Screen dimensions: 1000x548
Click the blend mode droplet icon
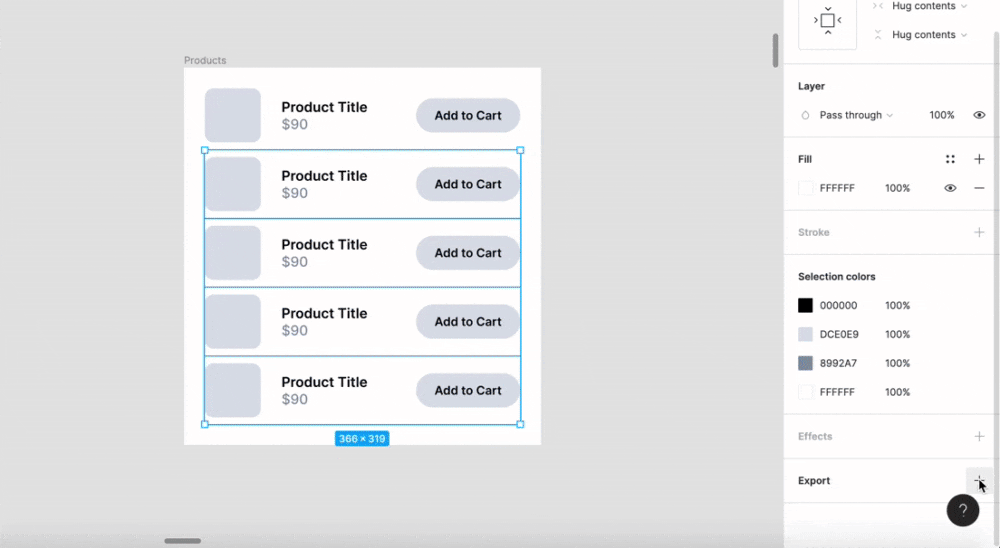tap(805, 115)
